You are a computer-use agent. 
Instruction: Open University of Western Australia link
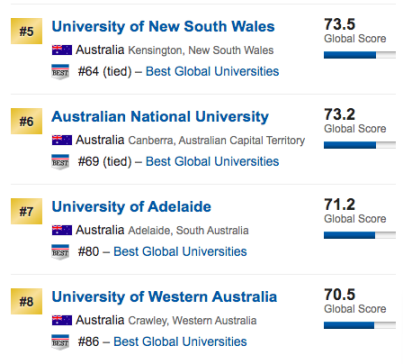(164, 297)
